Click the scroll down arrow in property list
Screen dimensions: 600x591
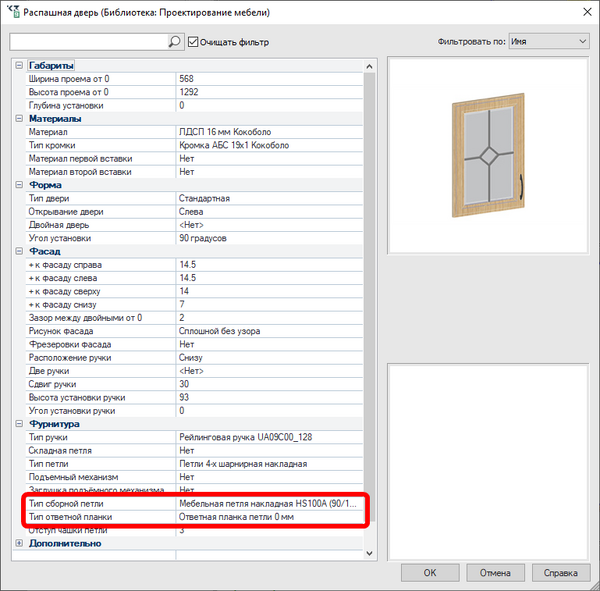(x=369, y=553)
